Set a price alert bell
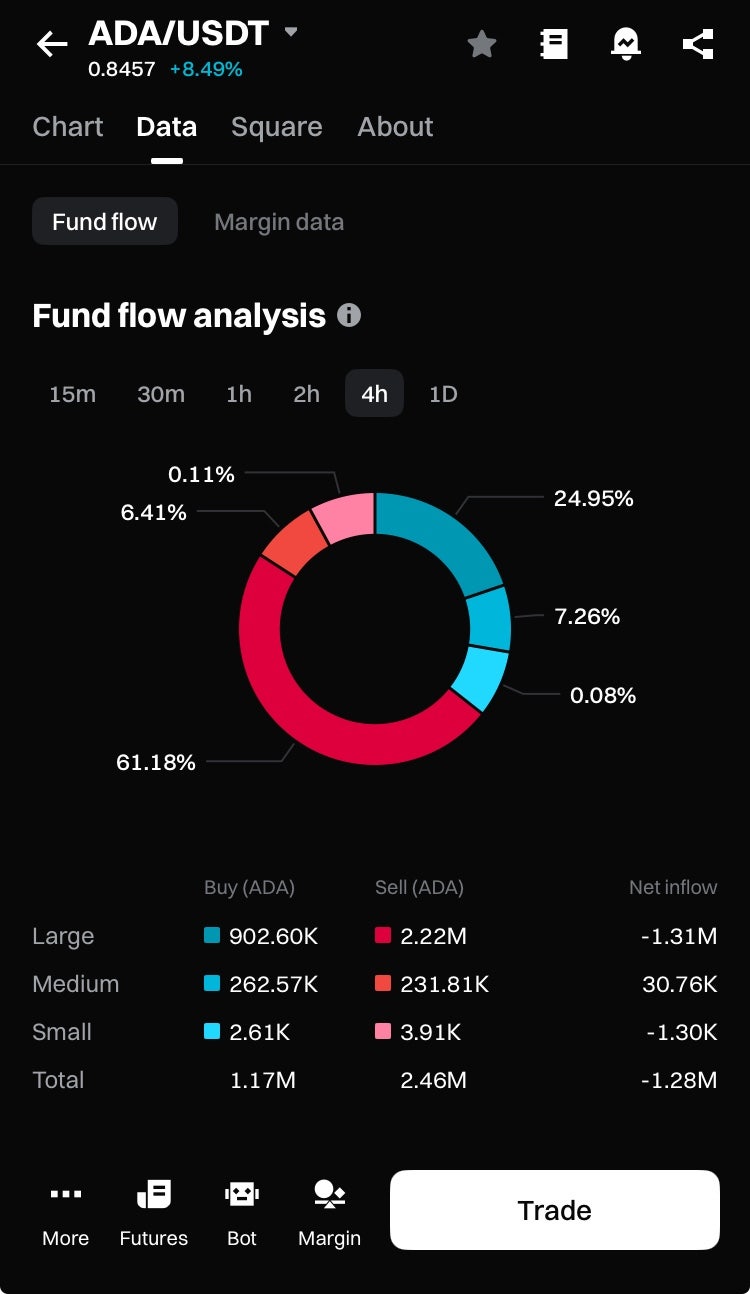This screenshot has height=1294, width=750. (626, 44)
